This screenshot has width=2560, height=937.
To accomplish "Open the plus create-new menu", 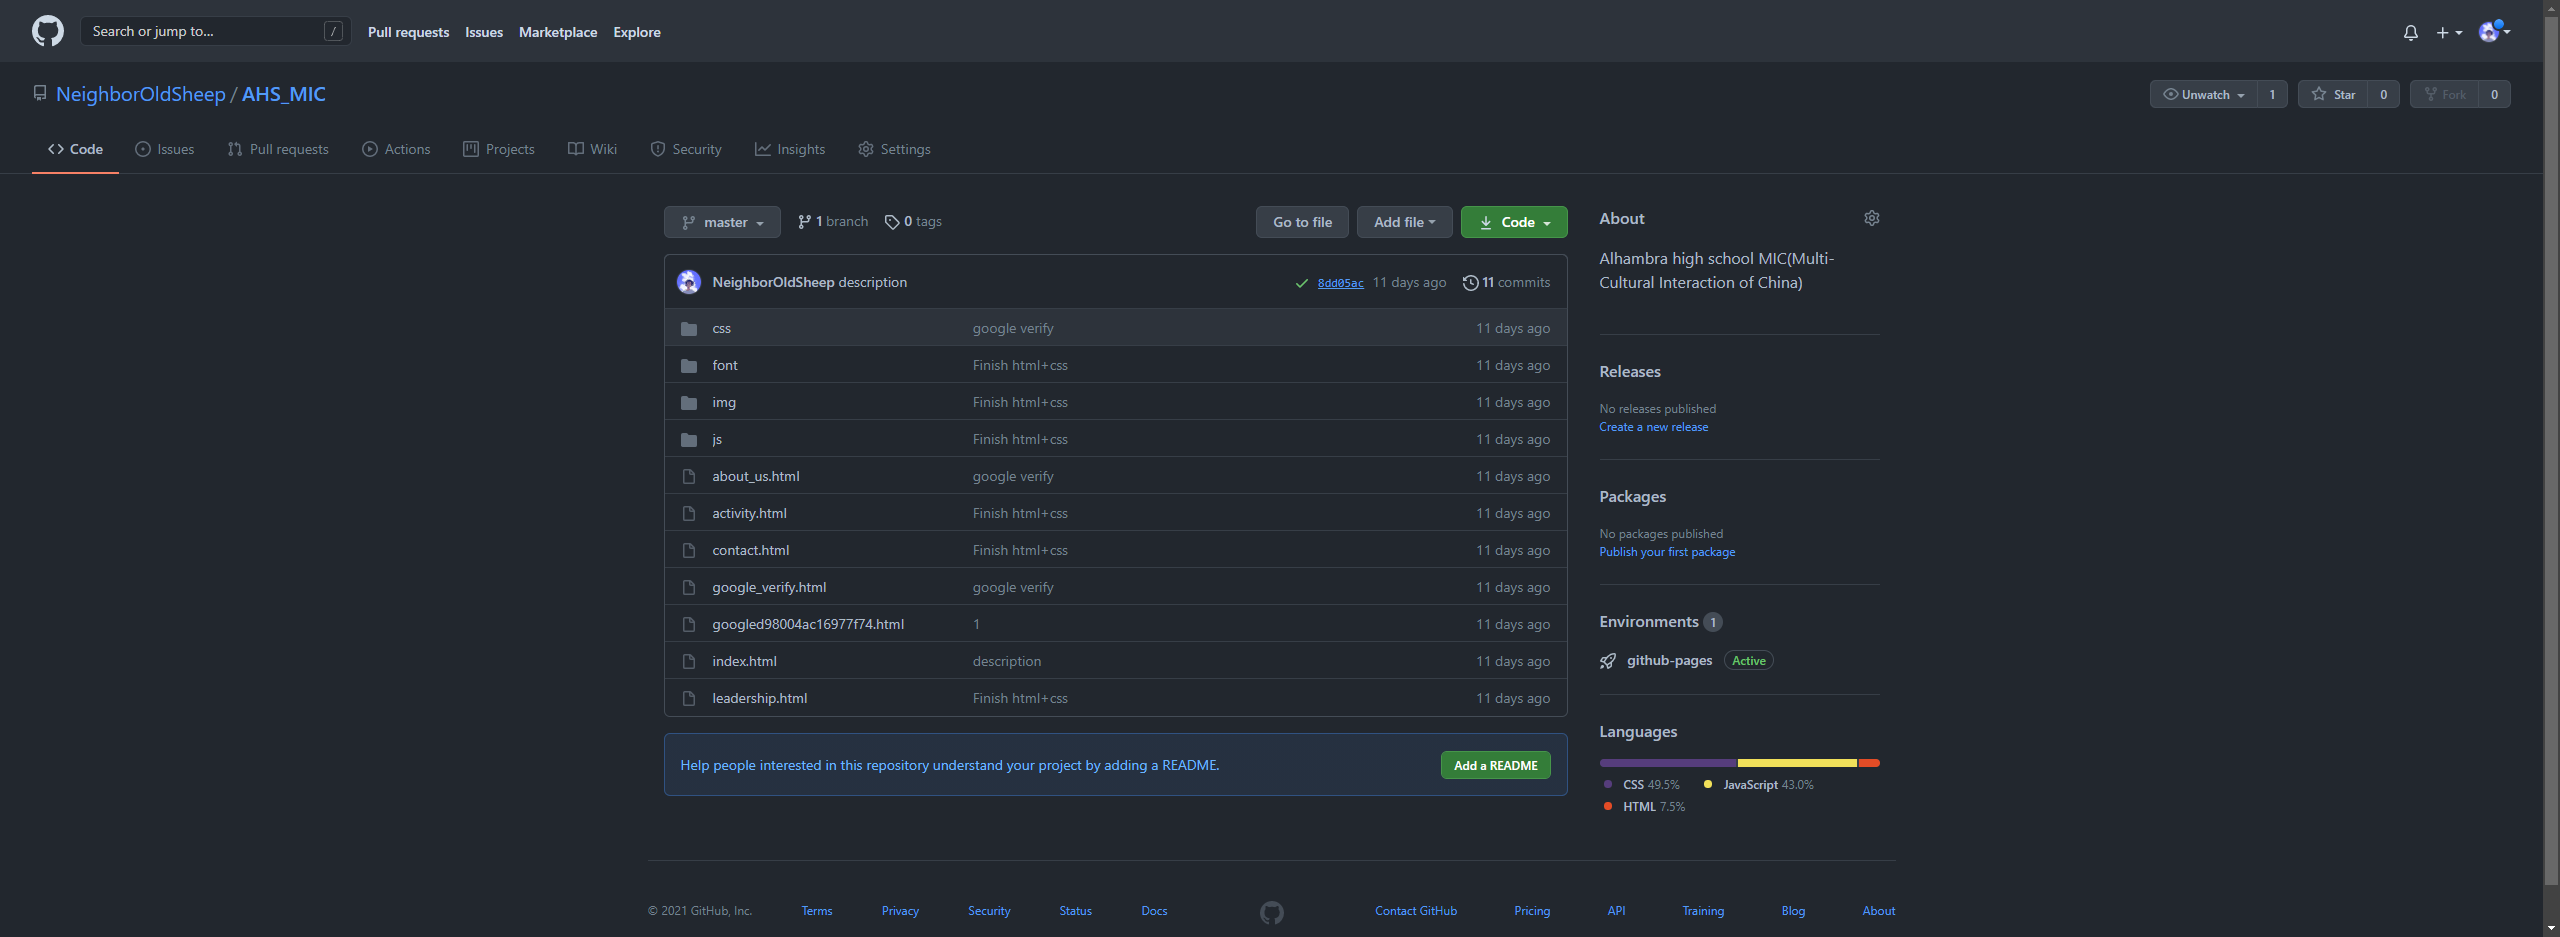I will tap(2449, 32).
